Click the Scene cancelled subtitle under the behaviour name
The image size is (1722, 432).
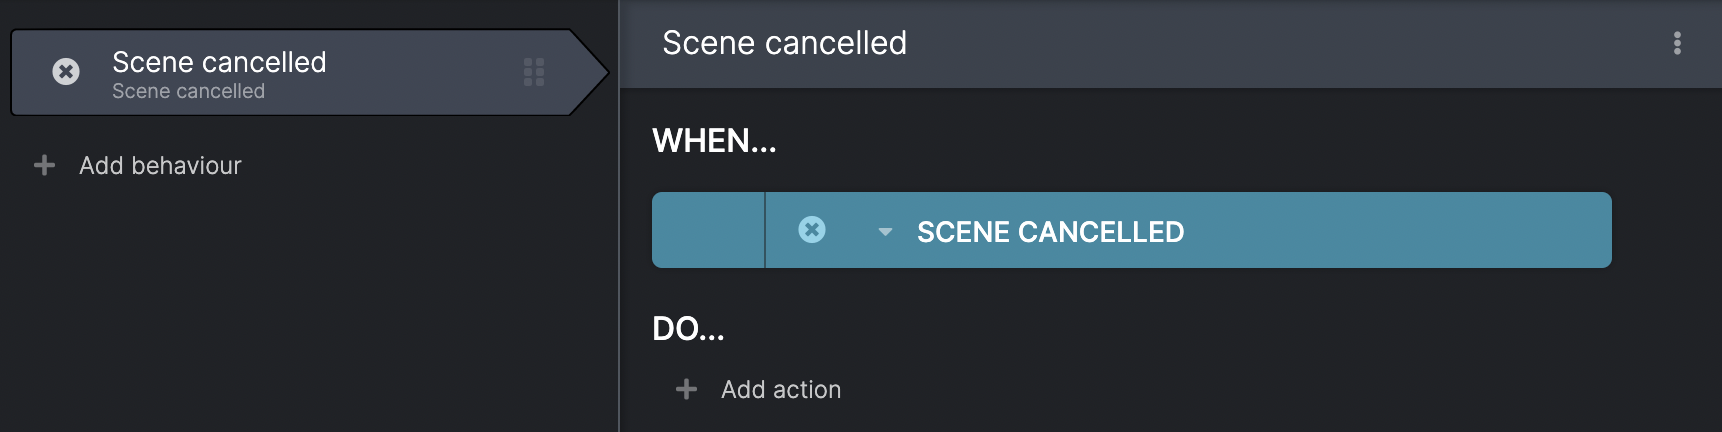[188, 91]
